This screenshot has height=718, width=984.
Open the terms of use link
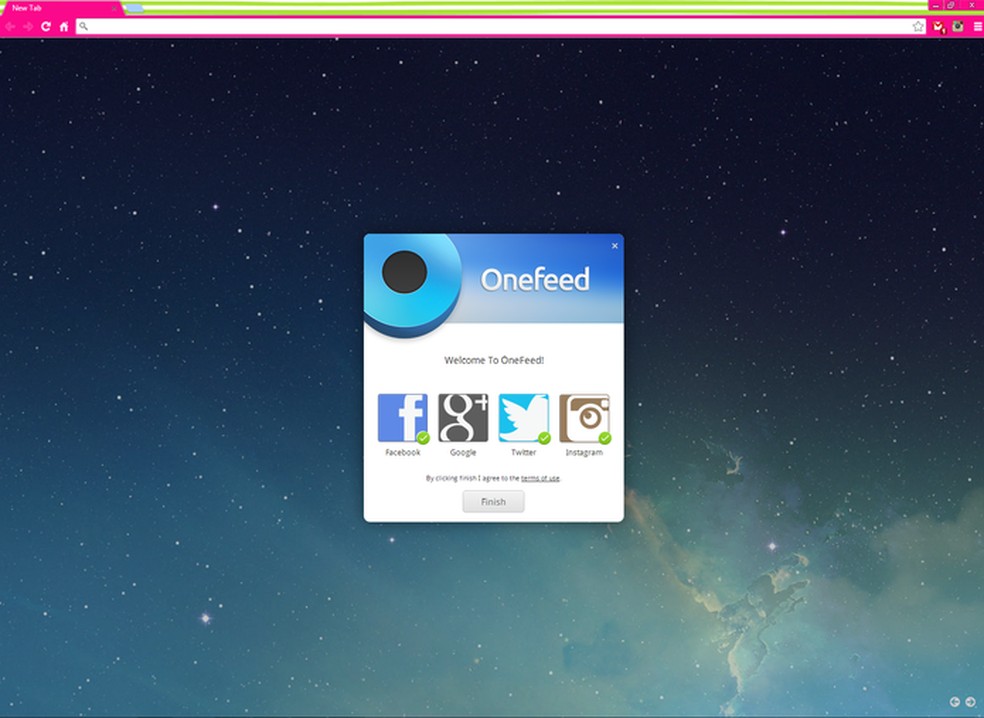coord(540,478)
